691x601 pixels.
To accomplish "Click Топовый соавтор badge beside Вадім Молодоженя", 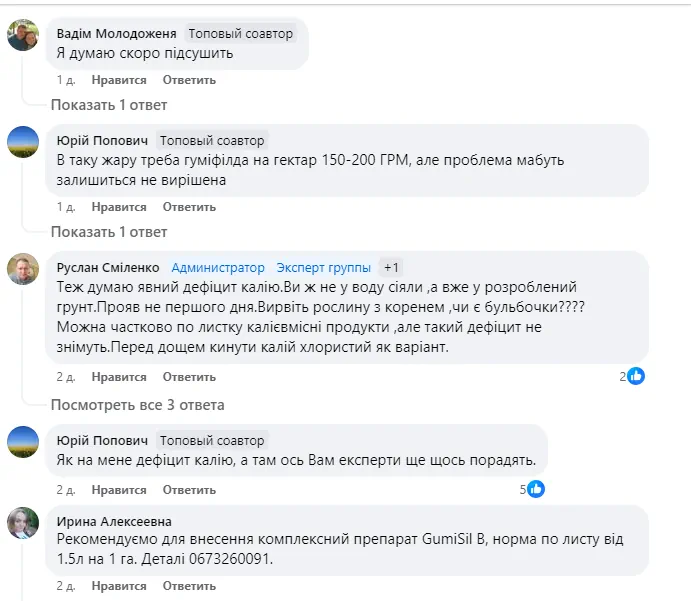I will pos(241,34).
